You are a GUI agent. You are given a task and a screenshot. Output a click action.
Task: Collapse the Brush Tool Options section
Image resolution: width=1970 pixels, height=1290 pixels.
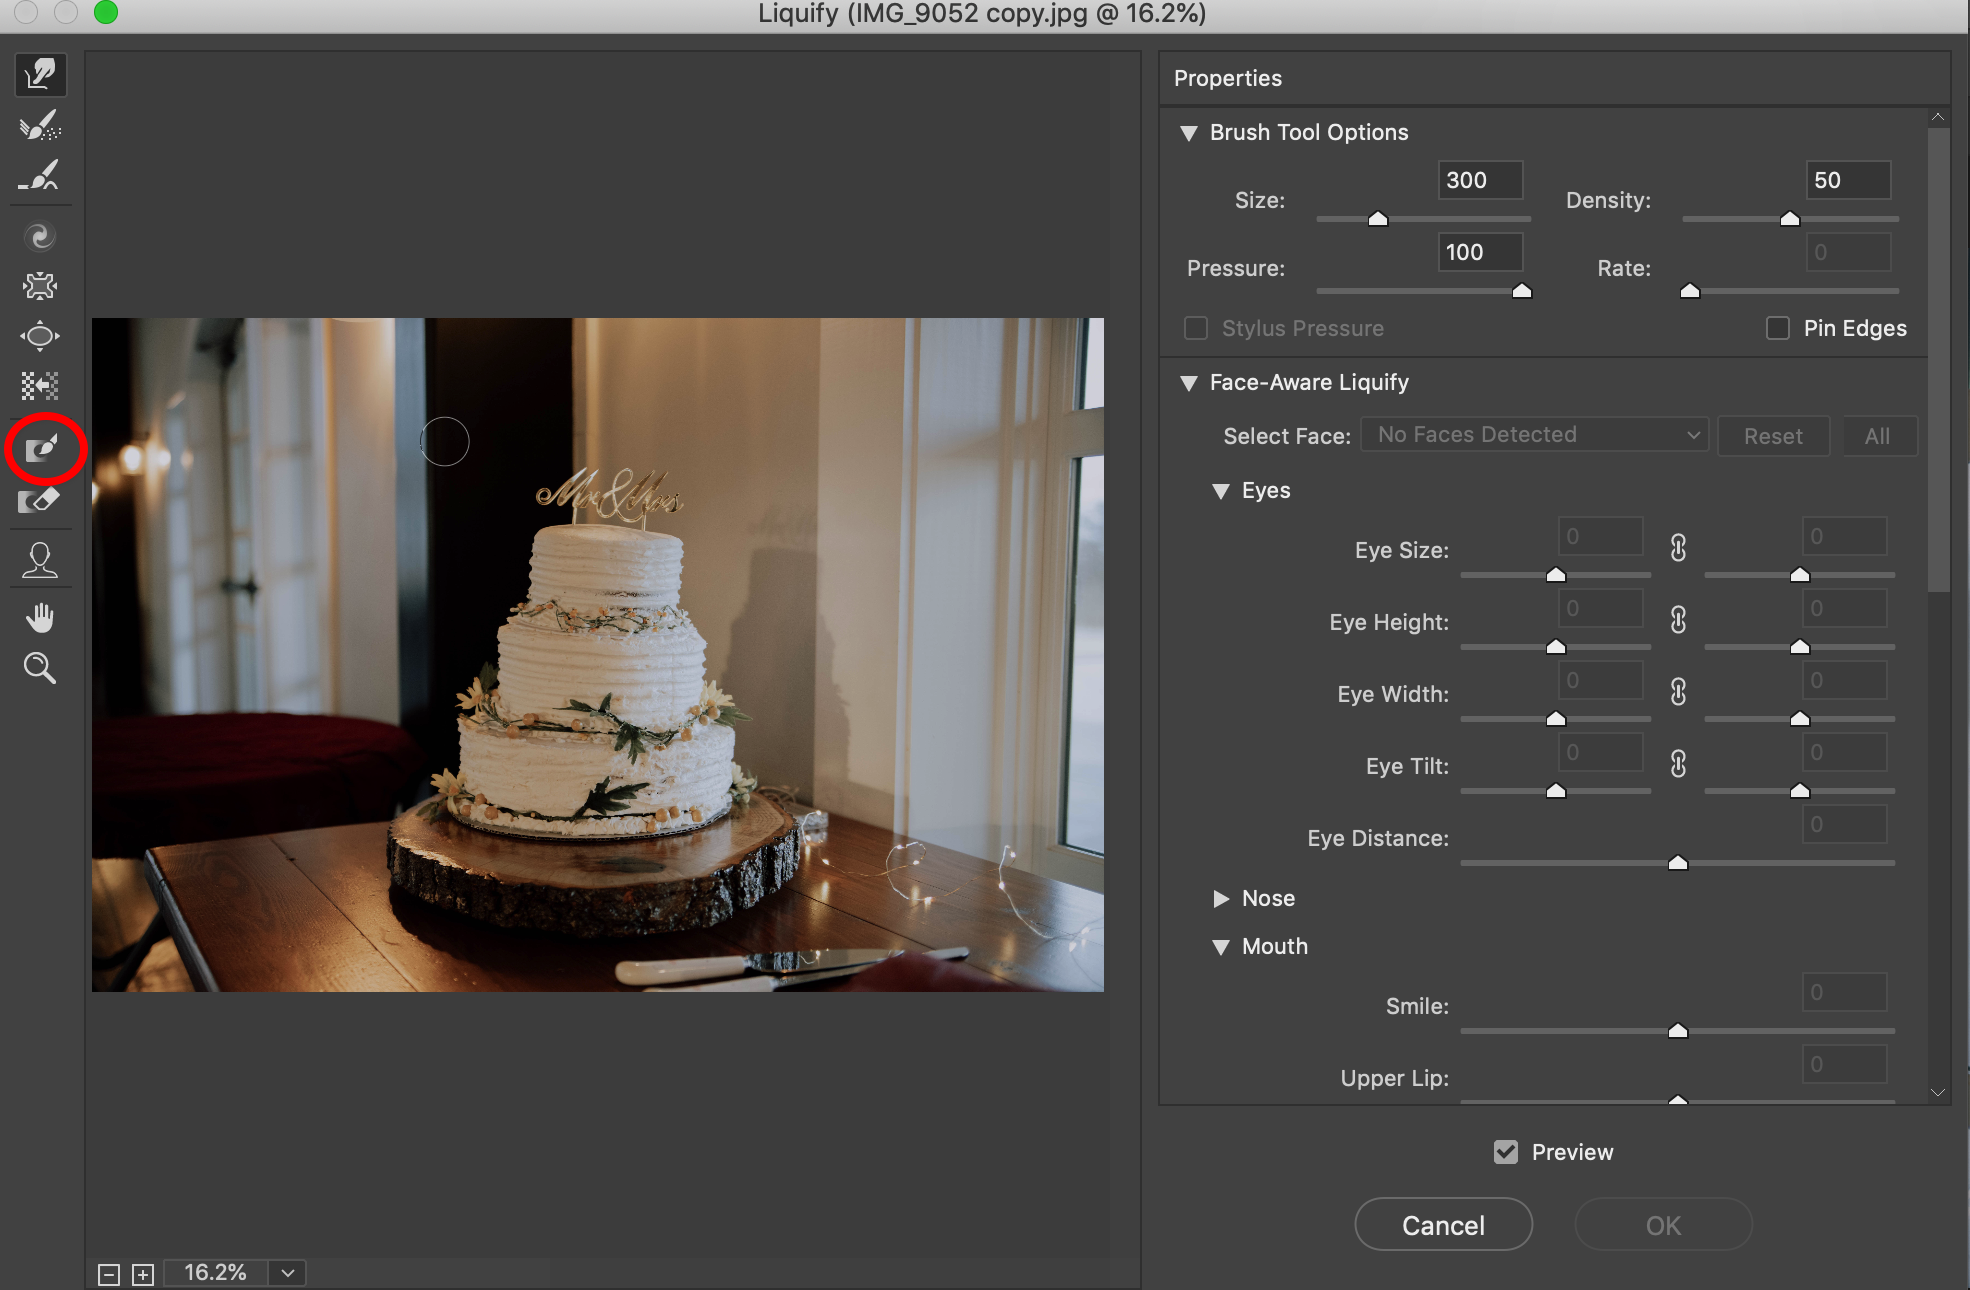click(x=1189, y=133)
